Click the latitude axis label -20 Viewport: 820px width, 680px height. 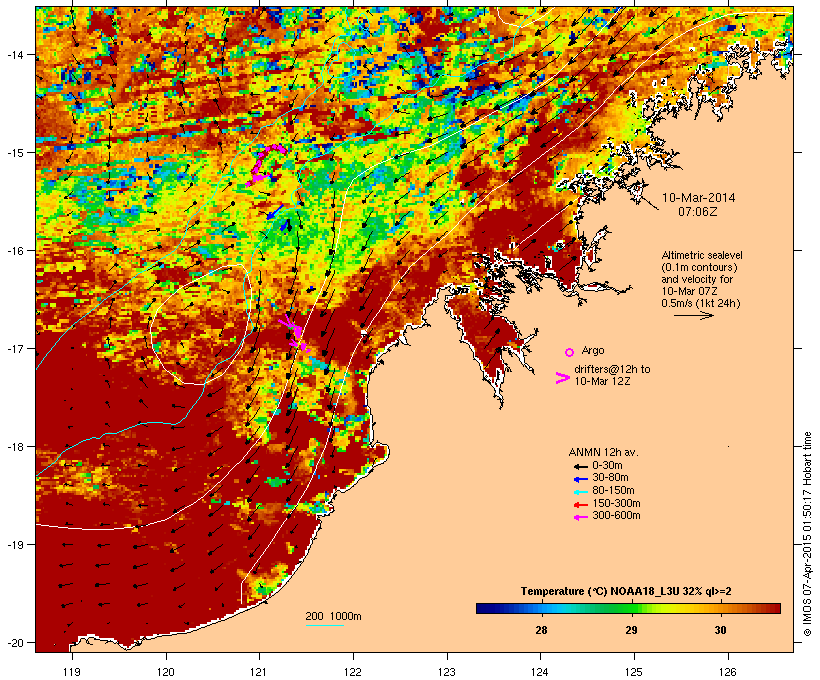[x=14, y=642]
